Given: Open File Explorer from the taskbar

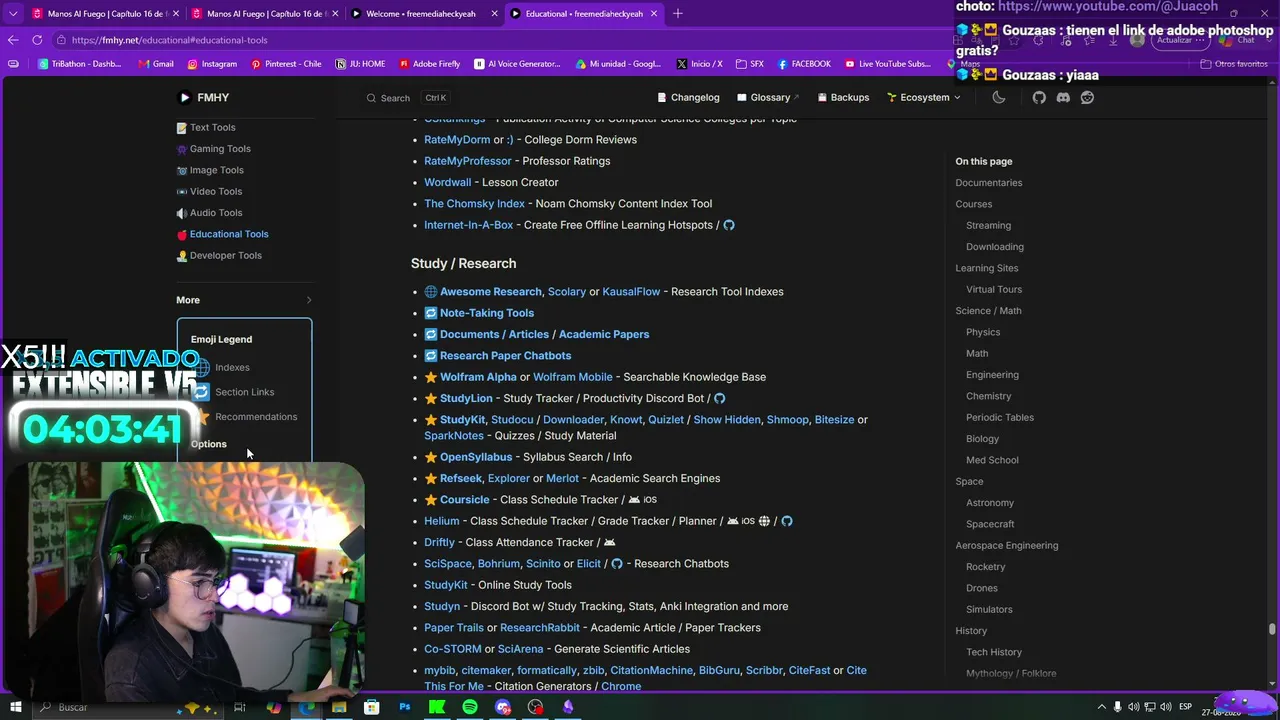Looking at the screenshot, I should pos(339,707).
